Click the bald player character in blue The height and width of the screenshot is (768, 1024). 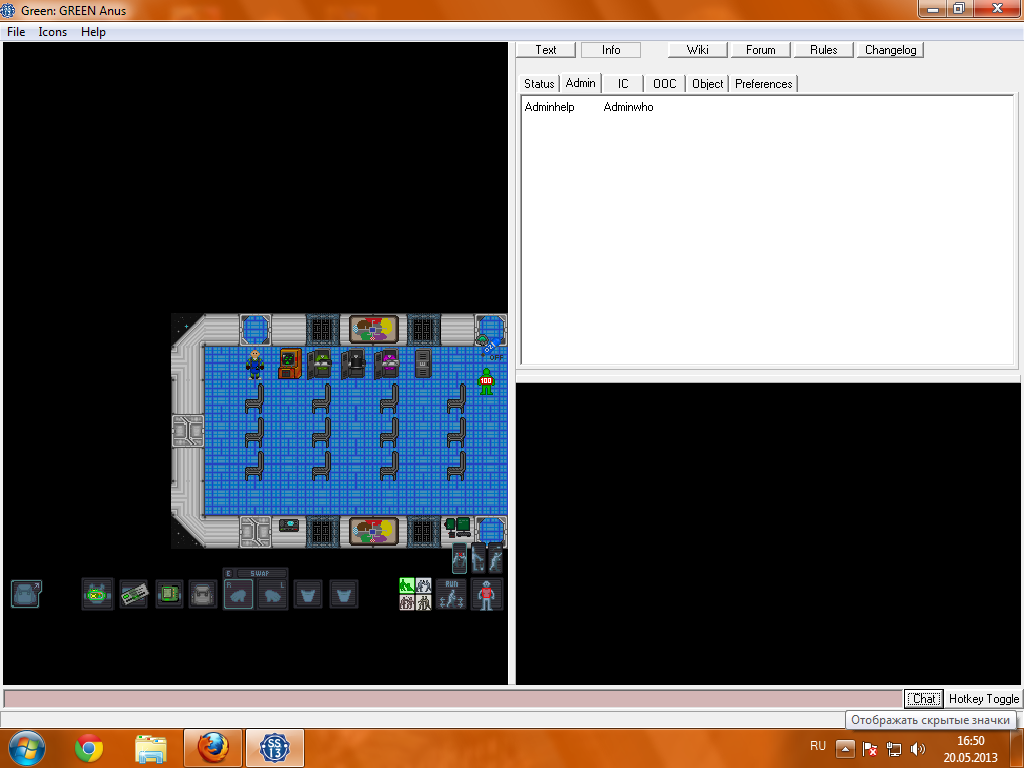(255, 364)
